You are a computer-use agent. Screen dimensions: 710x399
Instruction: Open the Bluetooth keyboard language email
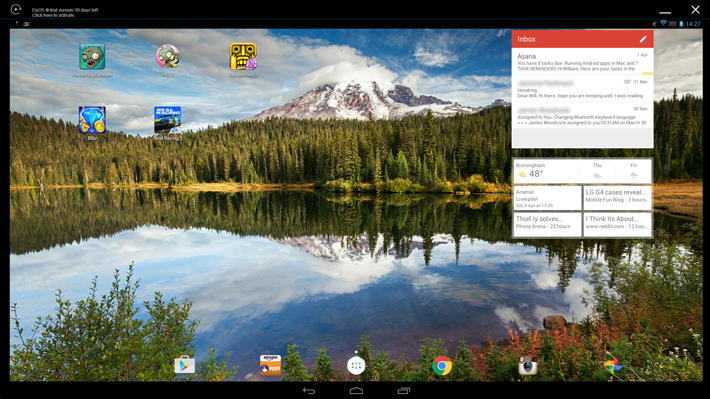(x=582, y=115)
